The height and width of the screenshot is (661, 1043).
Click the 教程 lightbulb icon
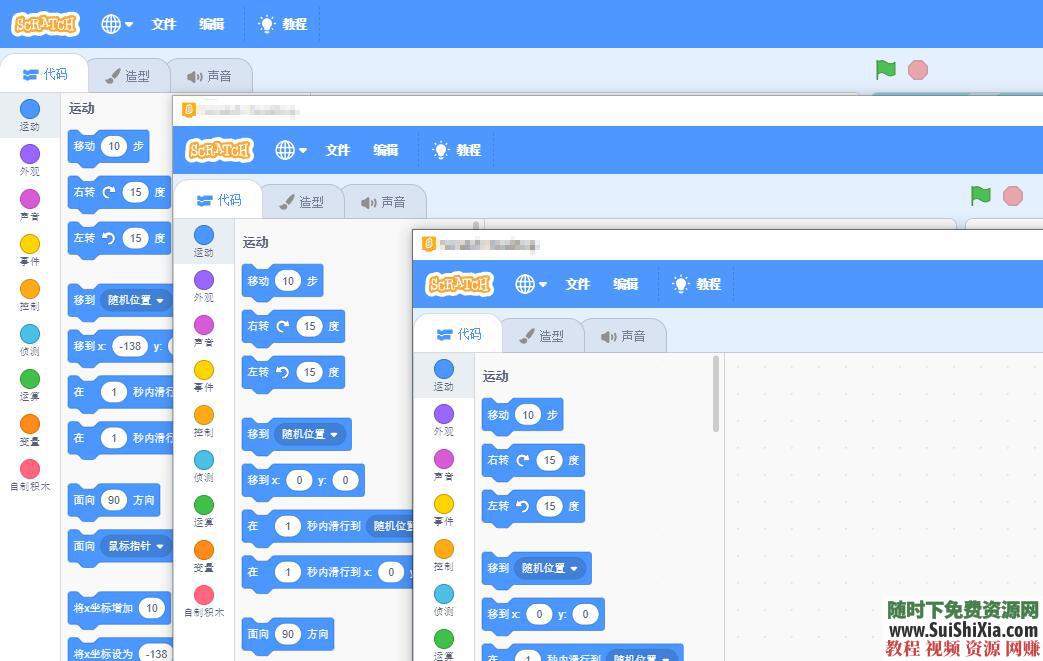(x=265, y=24)
